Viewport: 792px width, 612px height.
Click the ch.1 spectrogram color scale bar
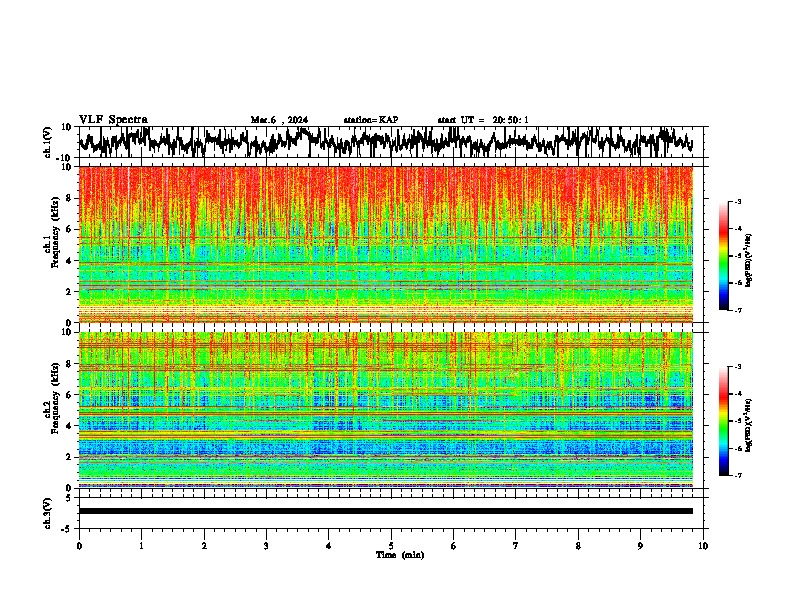click(x=724, y=256)
